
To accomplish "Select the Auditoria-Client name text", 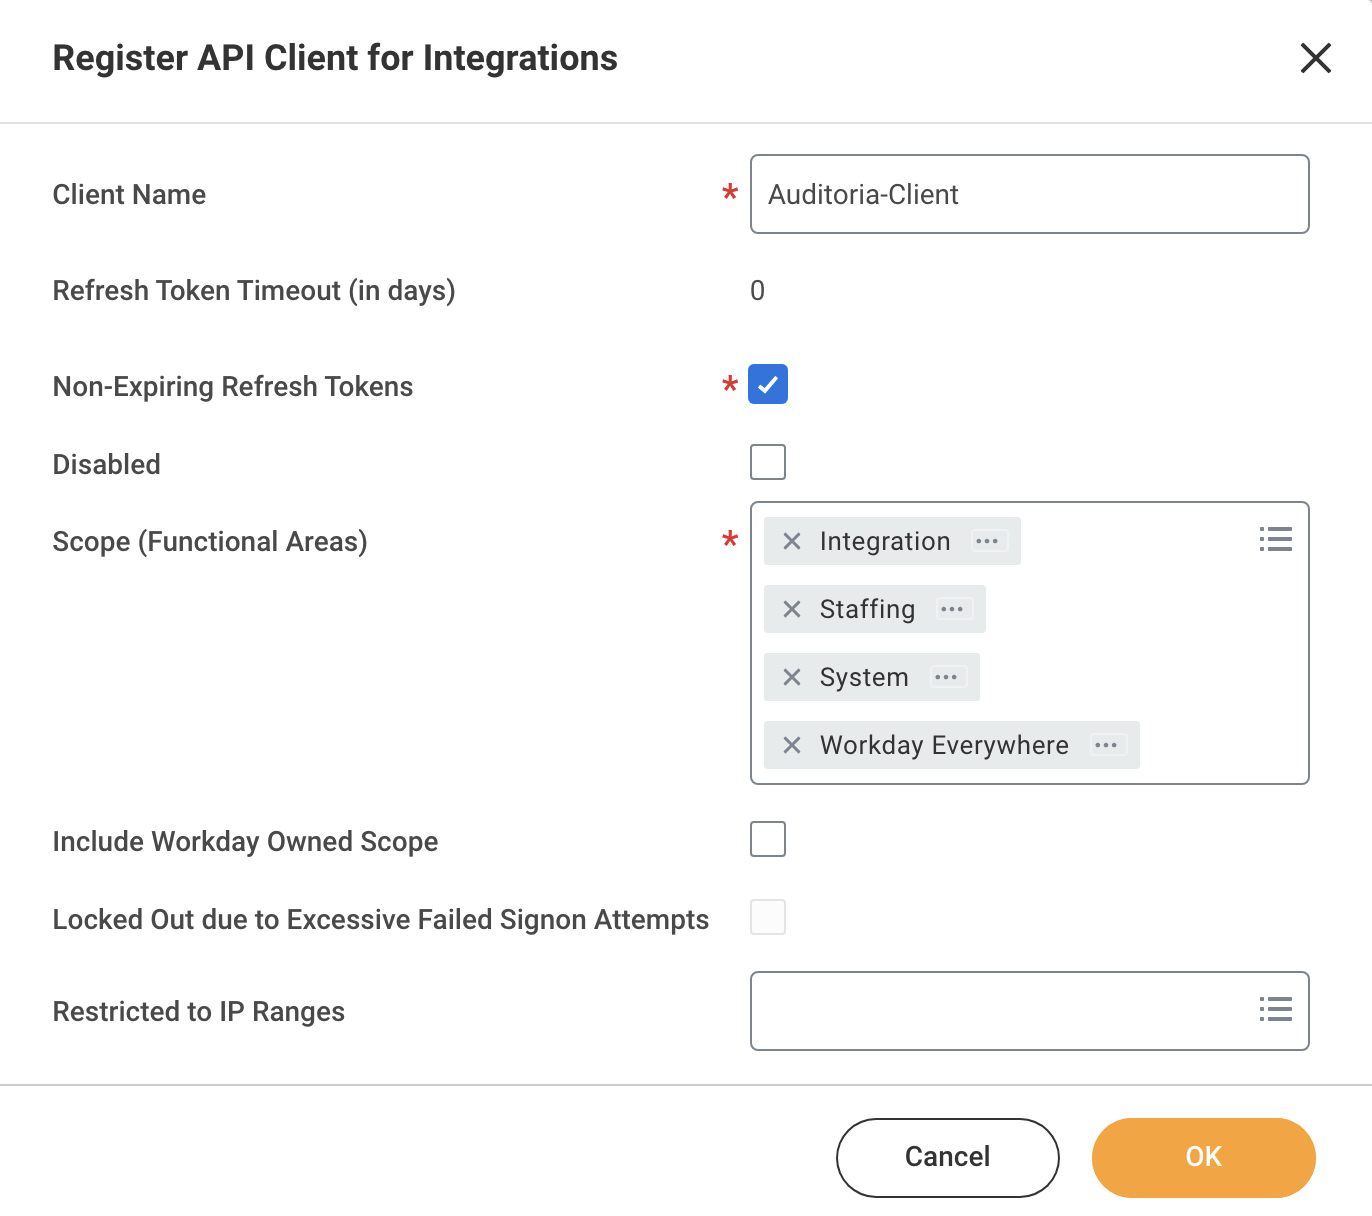I will click(x=862, y=194).
